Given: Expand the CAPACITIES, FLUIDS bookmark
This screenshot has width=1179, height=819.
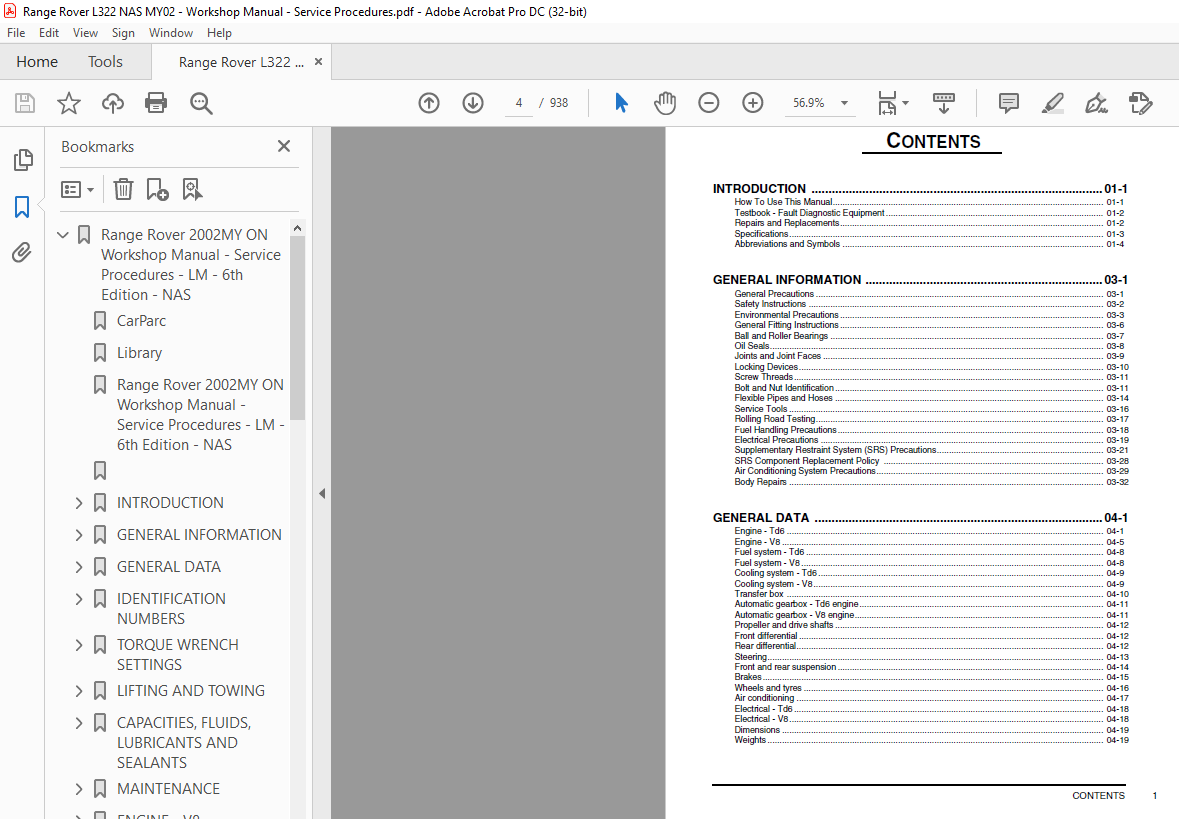Looking at the screenshot, I should [79, 723].
